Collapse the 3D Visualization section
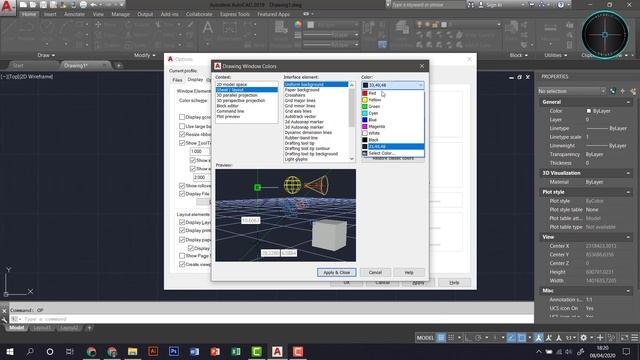Image resolution: width=640 pixels, height=360 pixels. coord(628,173)
